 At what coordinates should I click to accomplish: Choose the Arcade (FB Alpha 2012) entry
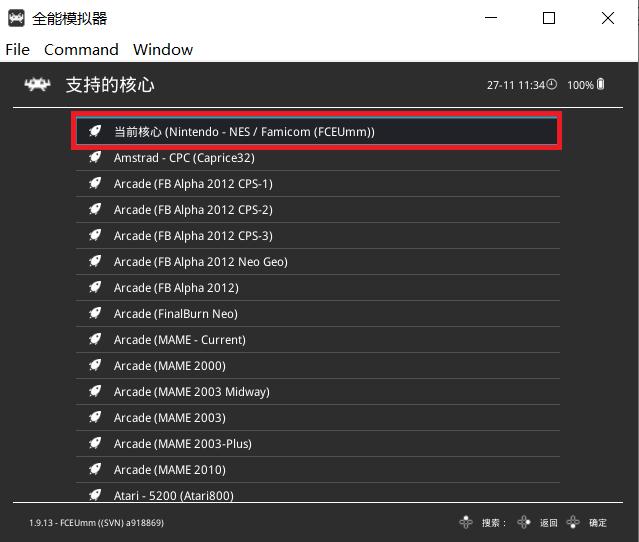click(318, 288)
